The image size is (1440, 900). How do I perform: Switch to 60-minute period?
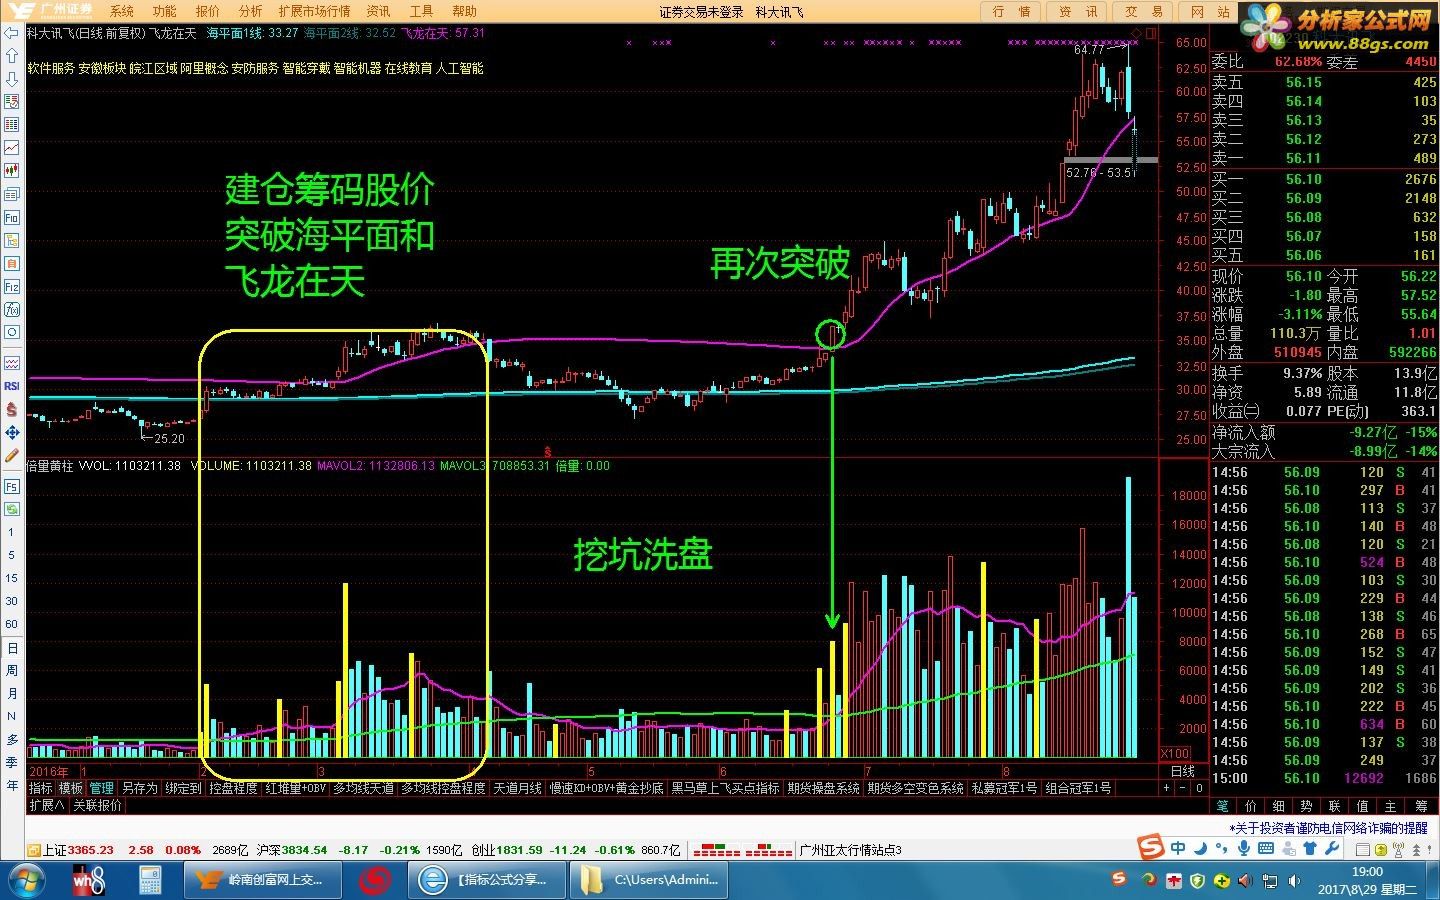pos(12,624)
